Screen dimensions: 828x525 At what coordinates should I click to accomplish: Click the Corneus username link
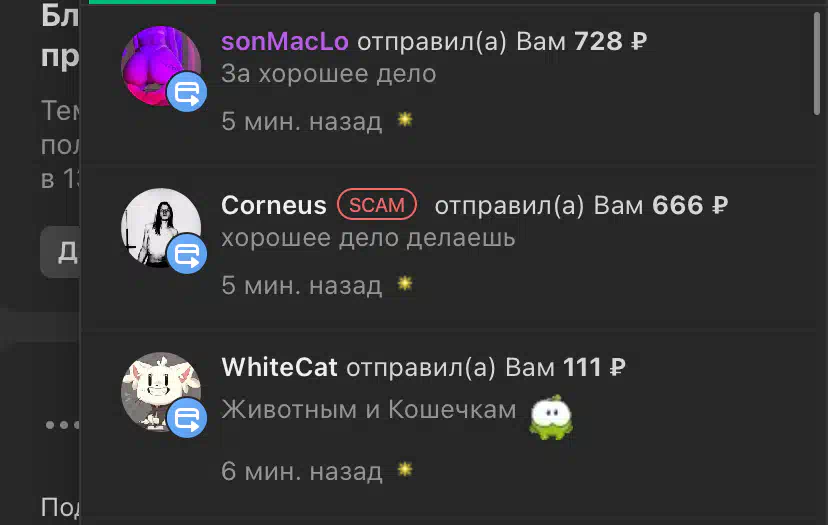tap(274, 205)
